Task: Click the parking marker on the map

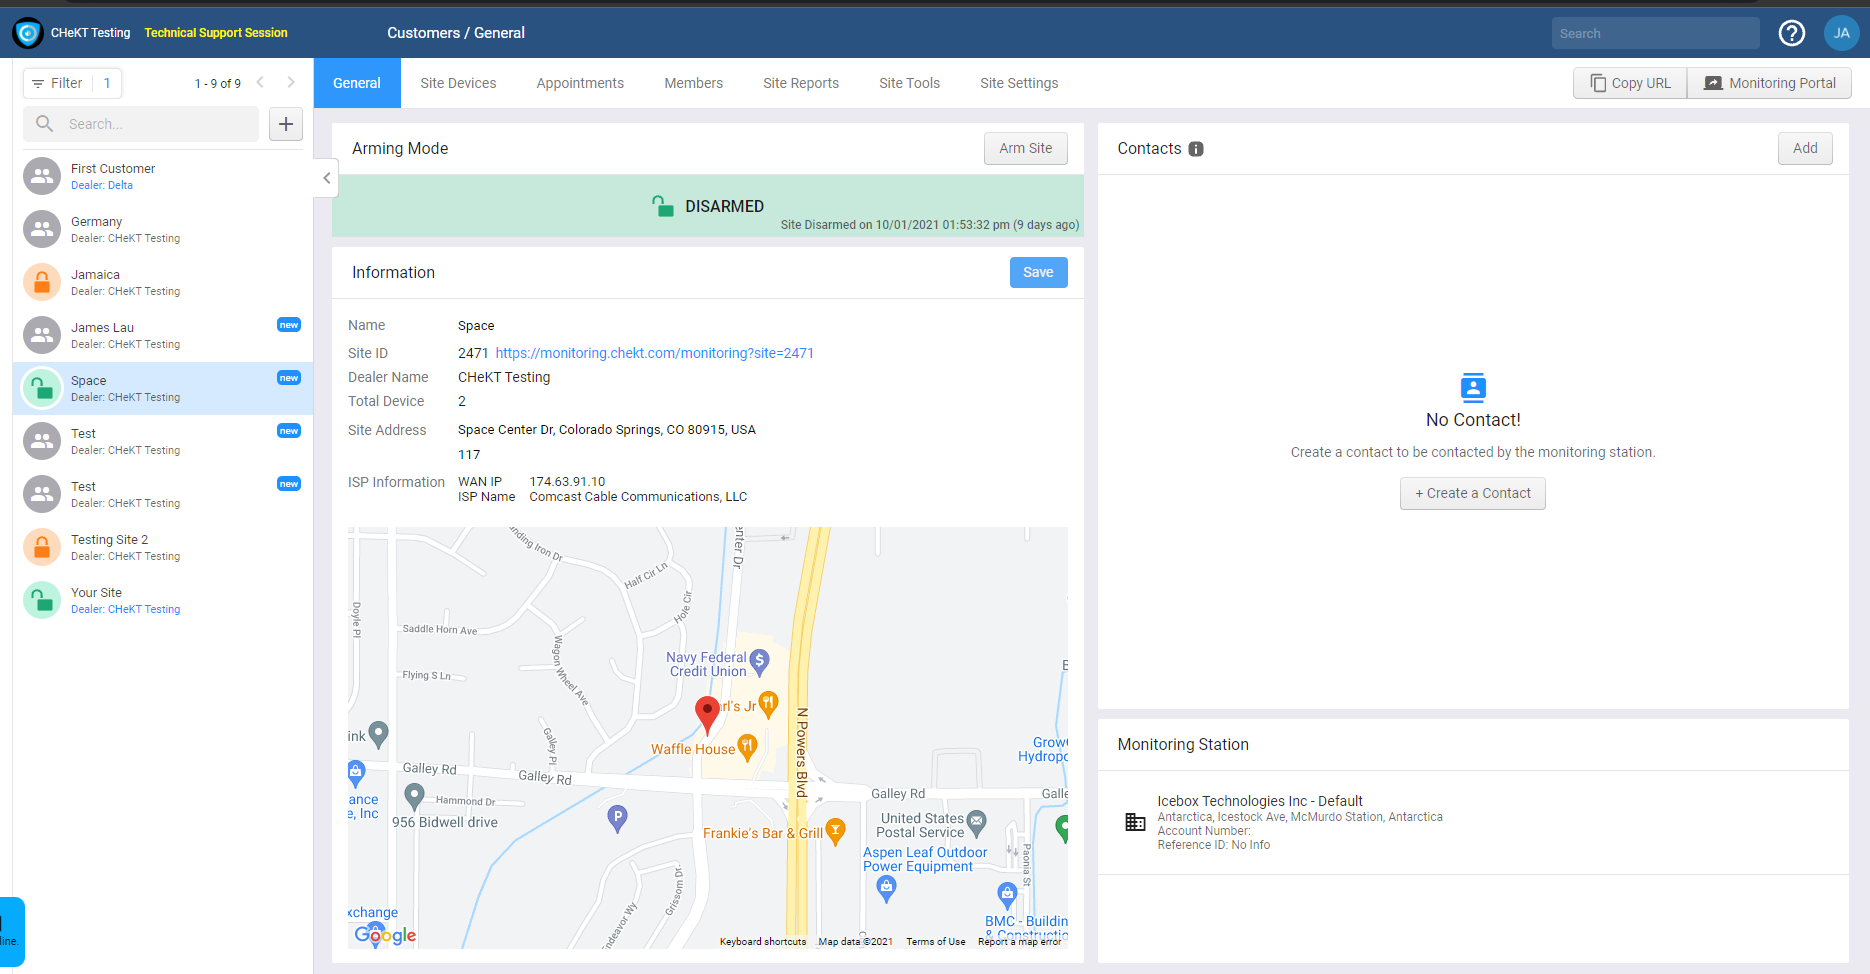Action: pyautogui.click(x=618, y=818)
